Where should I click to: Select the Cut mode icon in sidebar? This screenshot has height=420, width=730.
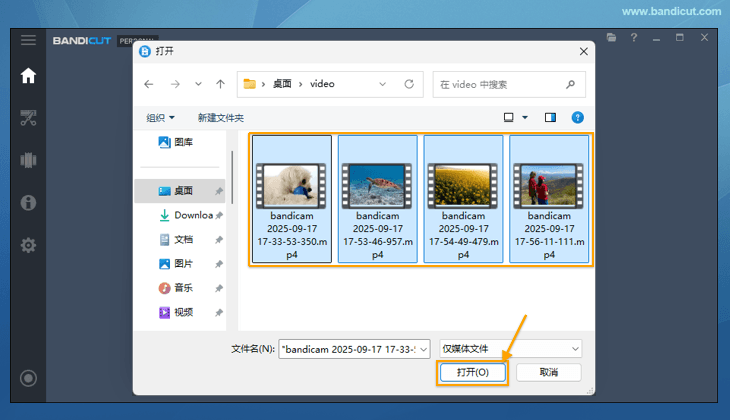pyautogui.click(x=28, y=118)
